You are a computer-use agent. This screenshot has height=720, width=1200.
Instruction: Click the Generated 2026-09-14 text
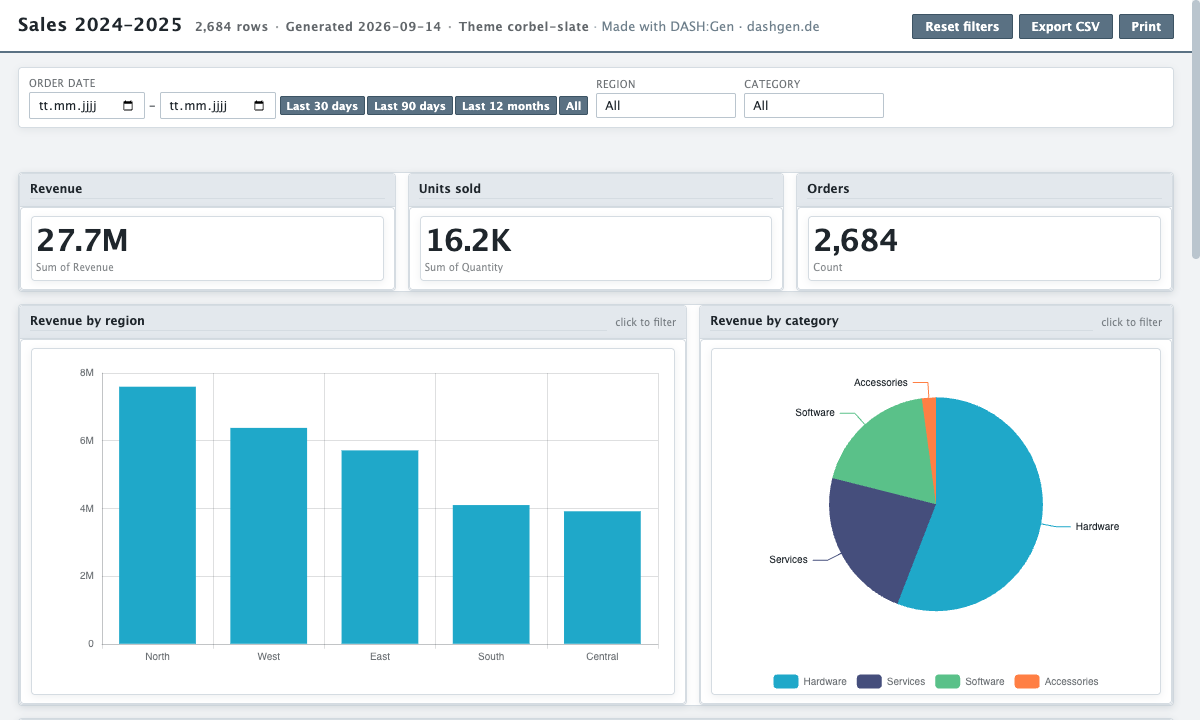pos(363,27)
